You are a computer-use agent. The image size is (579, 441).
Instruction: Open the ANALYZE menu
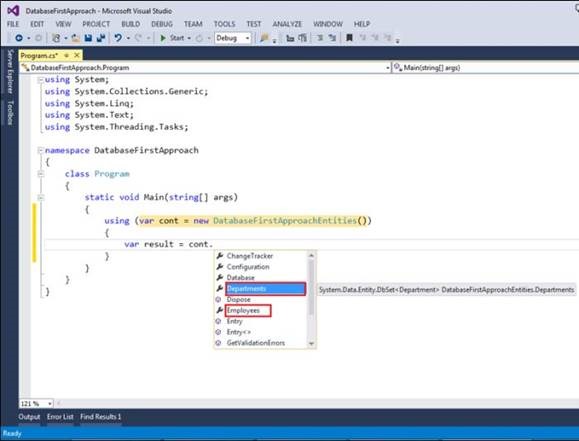click(287, 24)
